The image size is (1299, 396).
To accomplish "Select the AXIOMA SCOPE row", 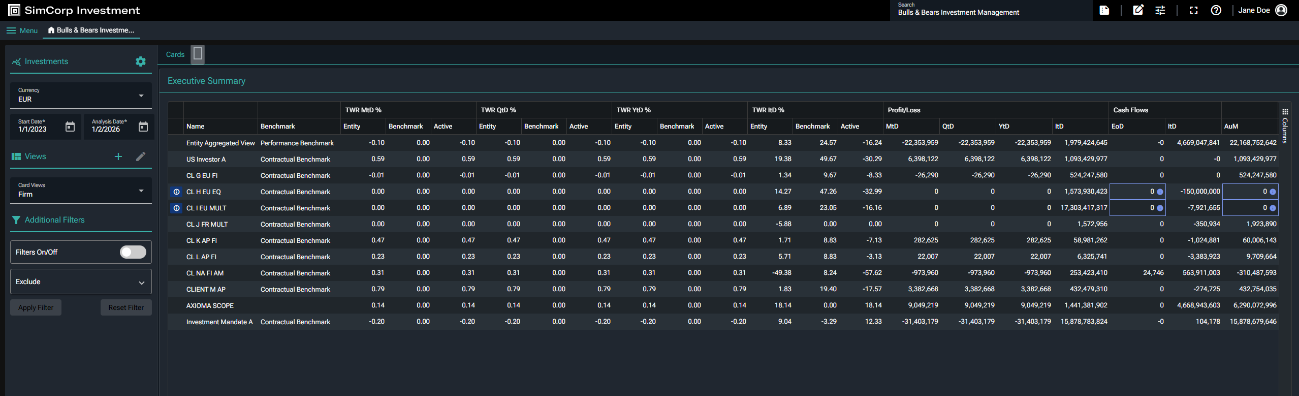I will [723, 305].
